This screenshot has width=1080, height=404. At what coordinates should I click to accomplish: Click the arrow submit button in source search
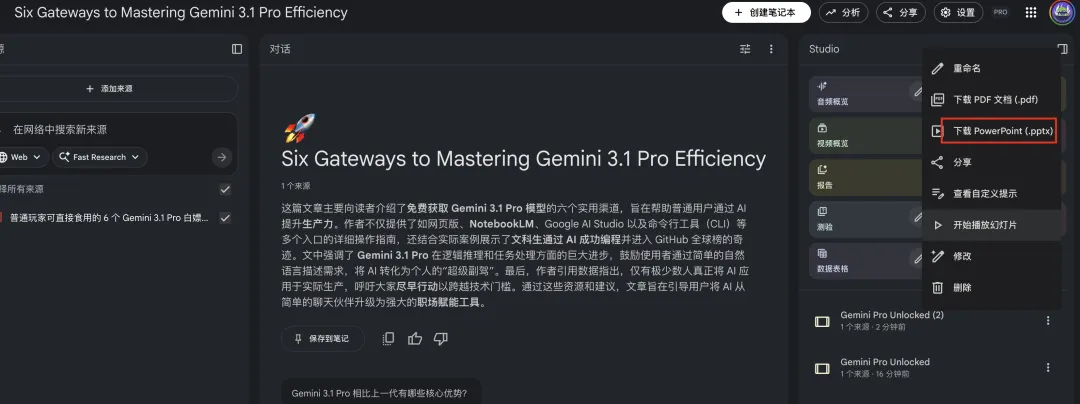221,157
